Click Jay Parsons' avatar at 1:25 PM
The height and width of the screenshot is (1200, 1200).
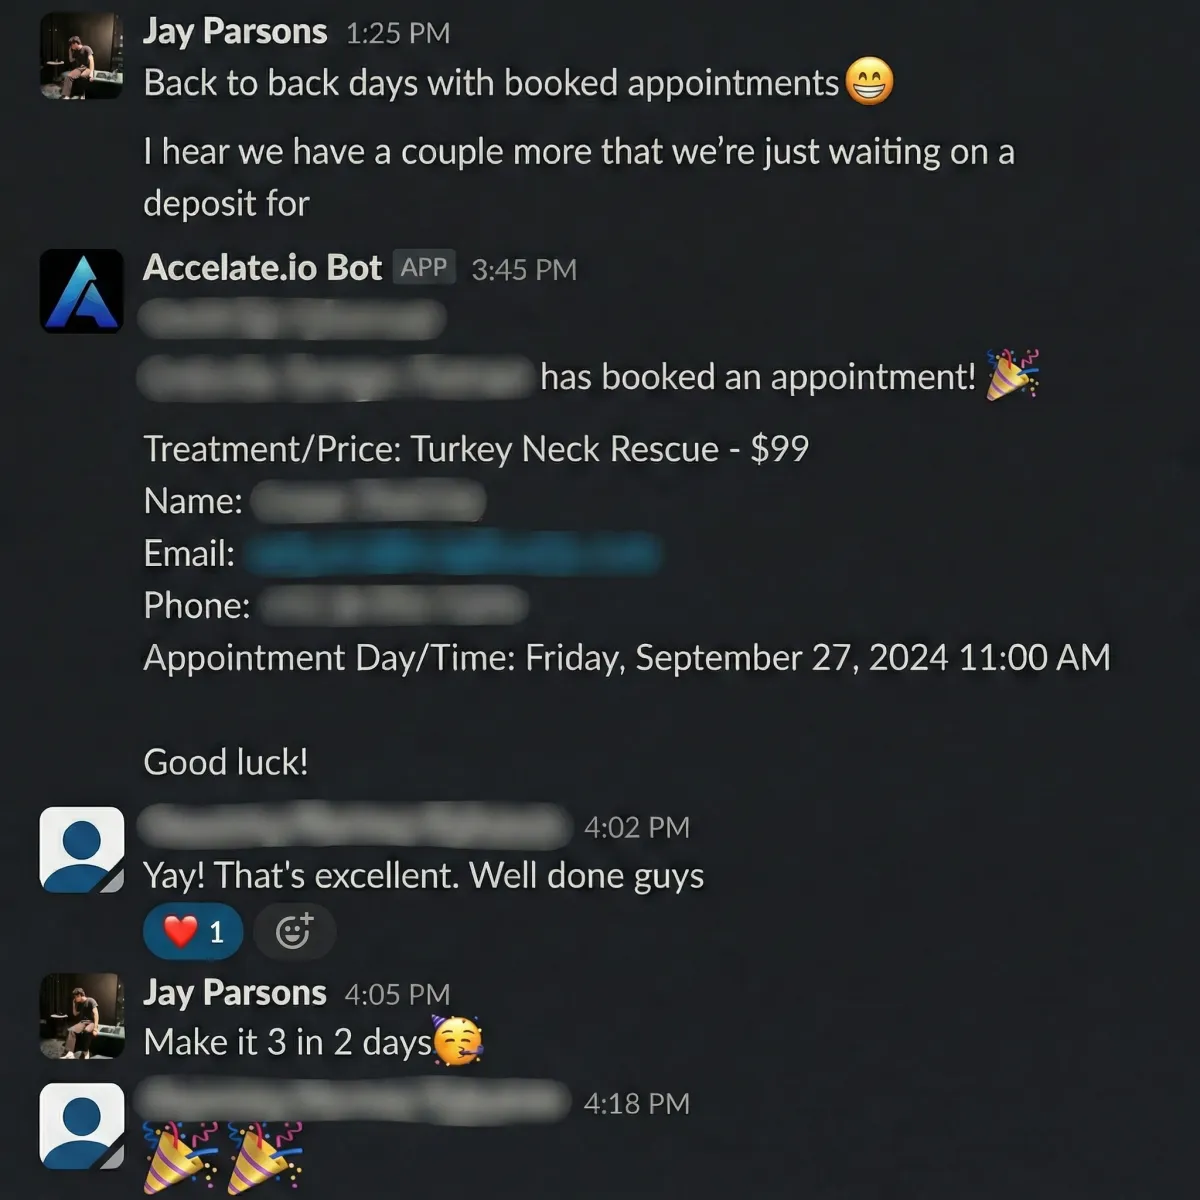(82, 58)
